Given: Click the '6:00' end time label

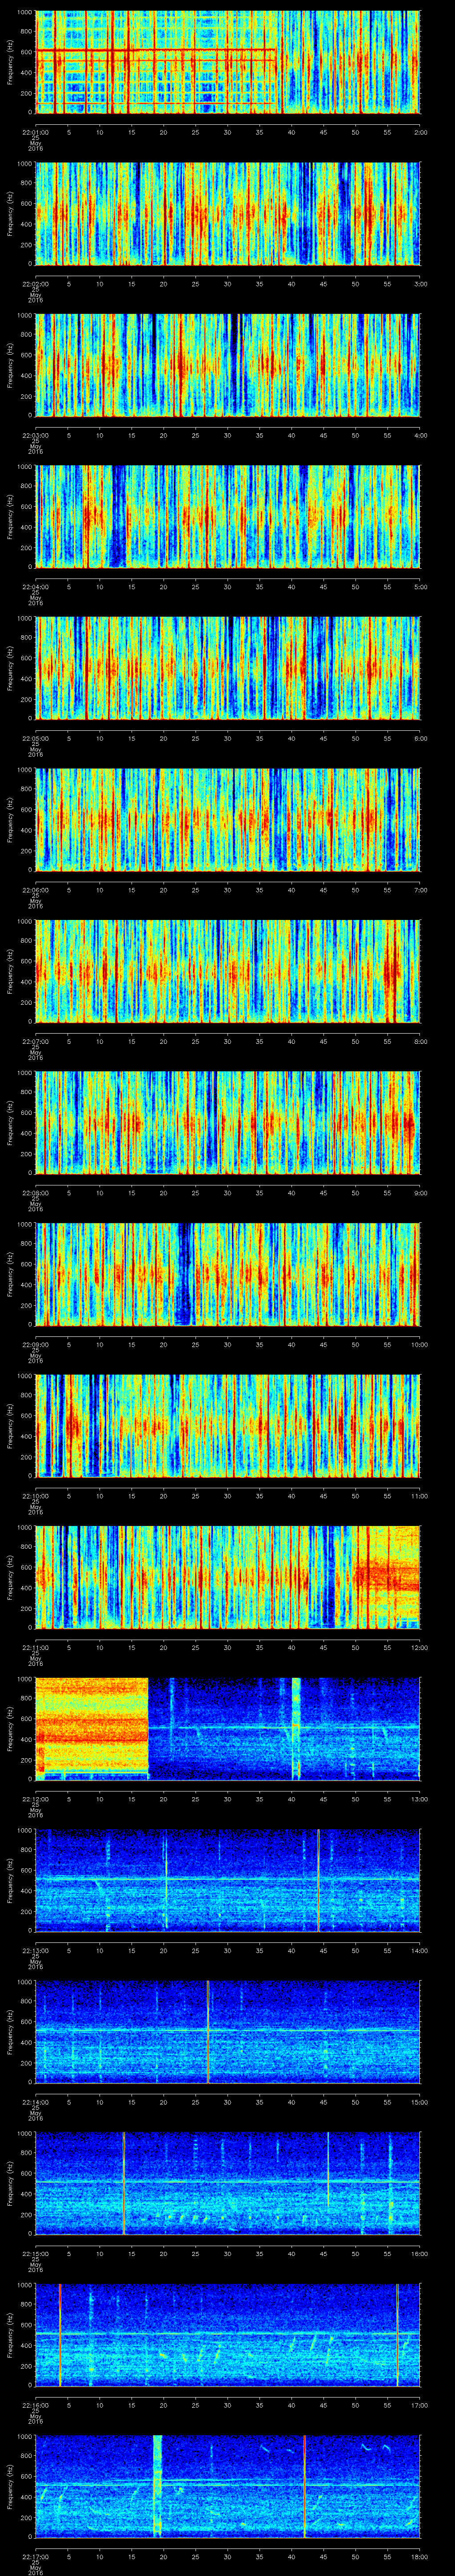Looking at the screenshot, I should click(x=420, y=738).
